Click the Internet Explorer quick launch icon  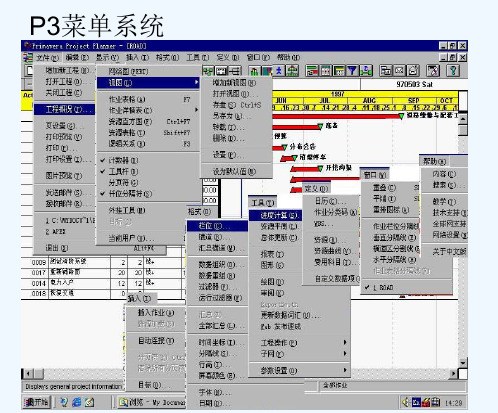77,402
